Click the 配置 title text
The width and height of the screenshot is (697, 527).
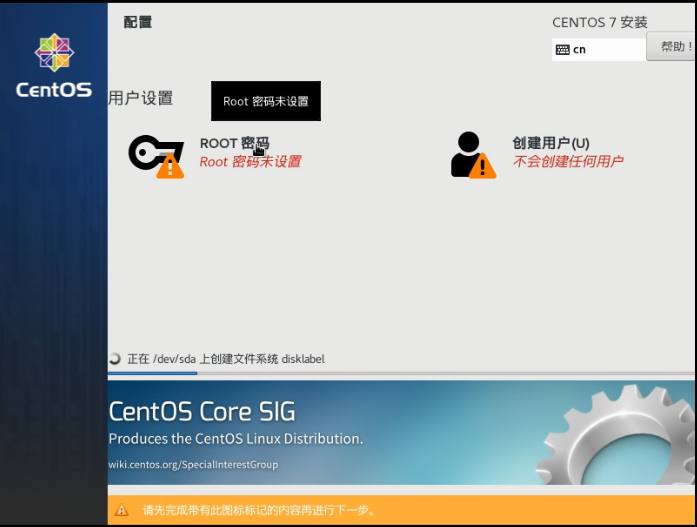point(138,22)
